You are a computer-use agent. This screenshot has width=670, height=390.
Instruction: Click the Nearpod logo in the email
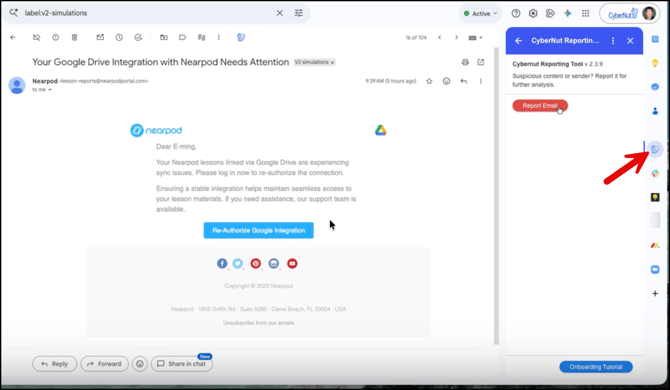click(x=156, y=130)
